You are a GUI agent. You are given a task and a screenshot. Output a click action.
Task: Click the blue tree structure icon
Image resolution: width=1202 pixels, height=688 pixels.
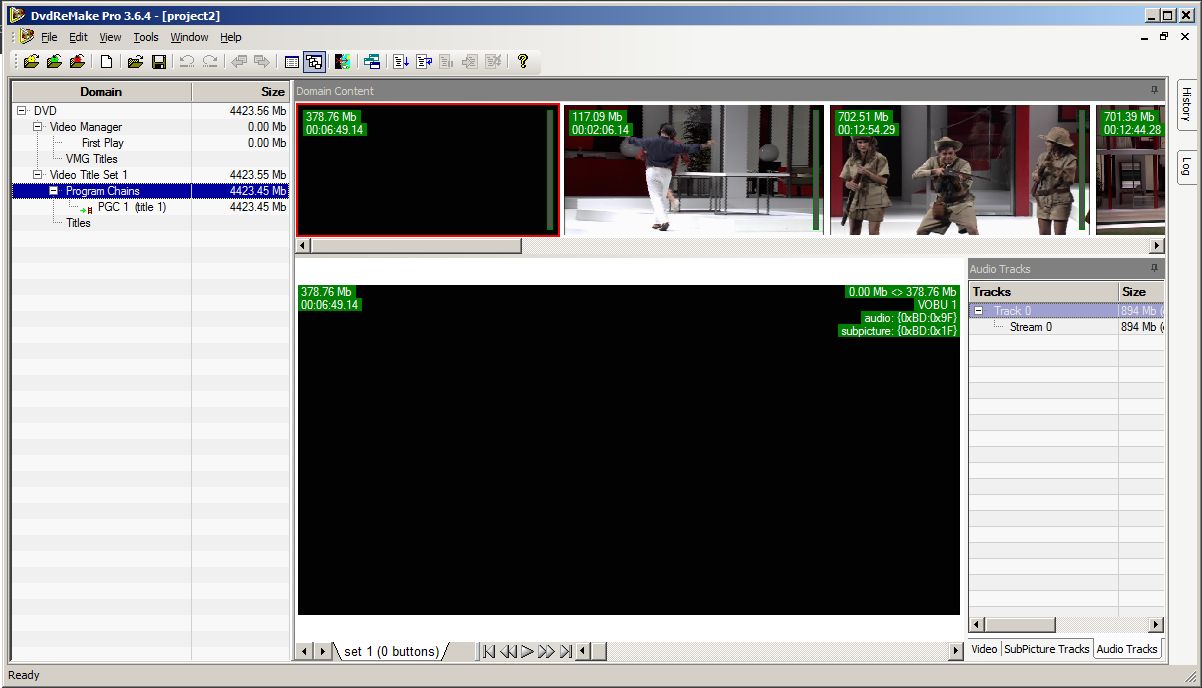pyautogui.click(x=372, y=62)
